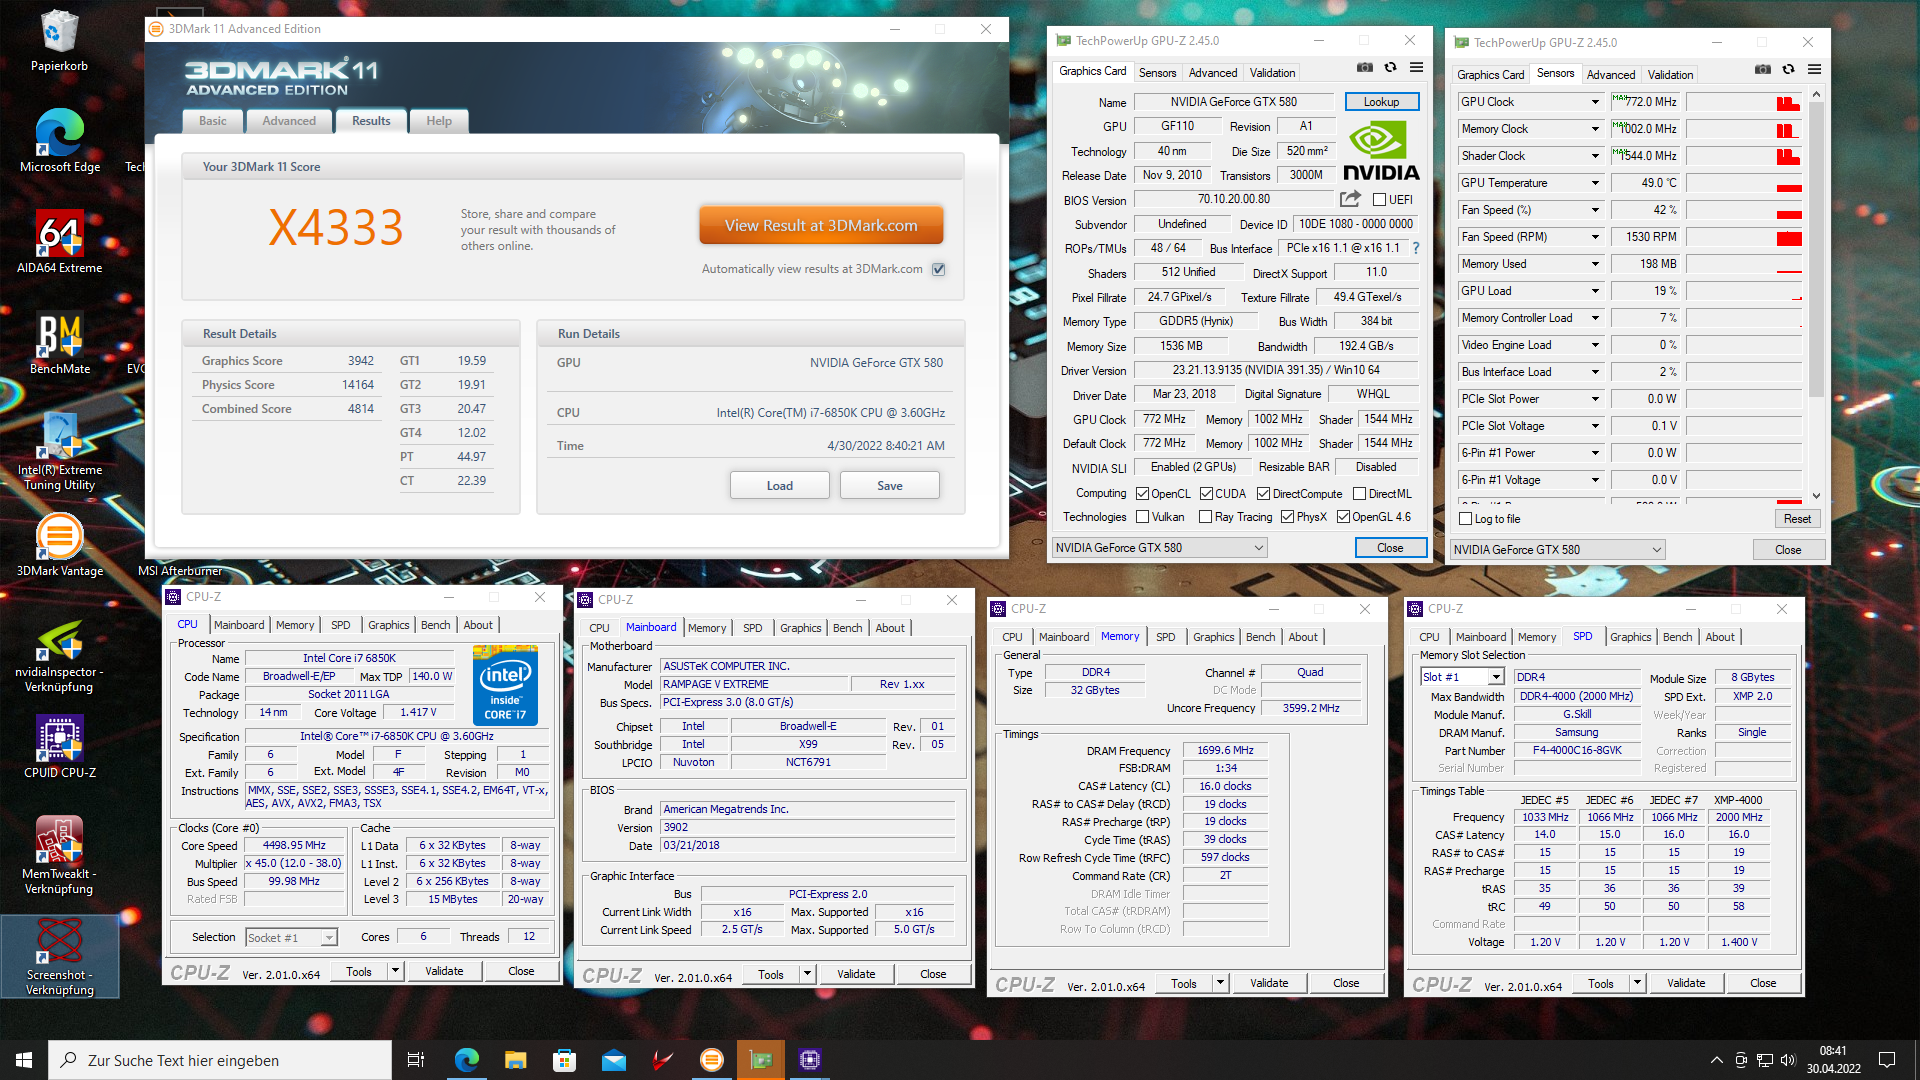
Task: Open the Bench tab in CPU-Z Mainboard window
Action: [x=847, y=628]
